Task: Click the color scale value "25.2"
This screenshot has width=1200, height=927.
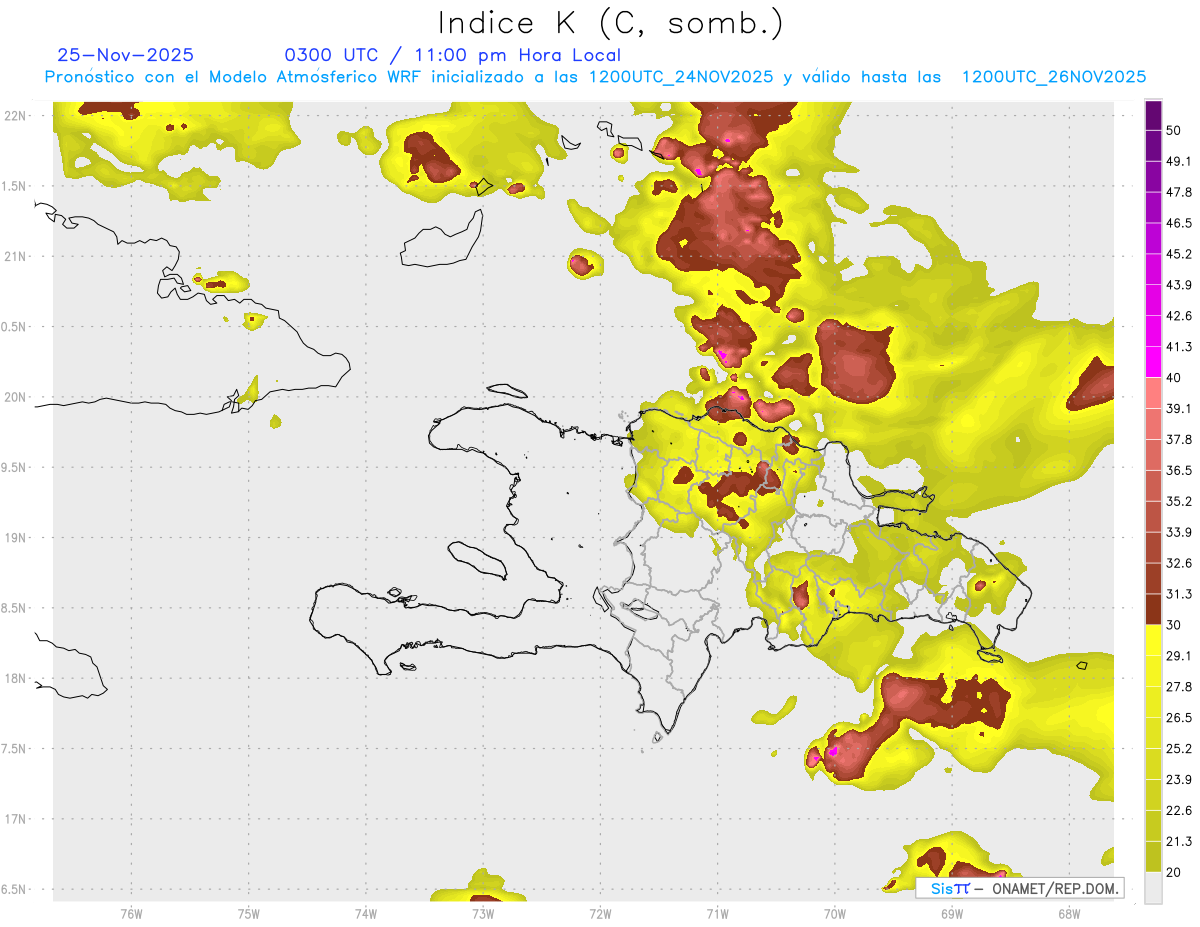Action: coord(1179,748)
